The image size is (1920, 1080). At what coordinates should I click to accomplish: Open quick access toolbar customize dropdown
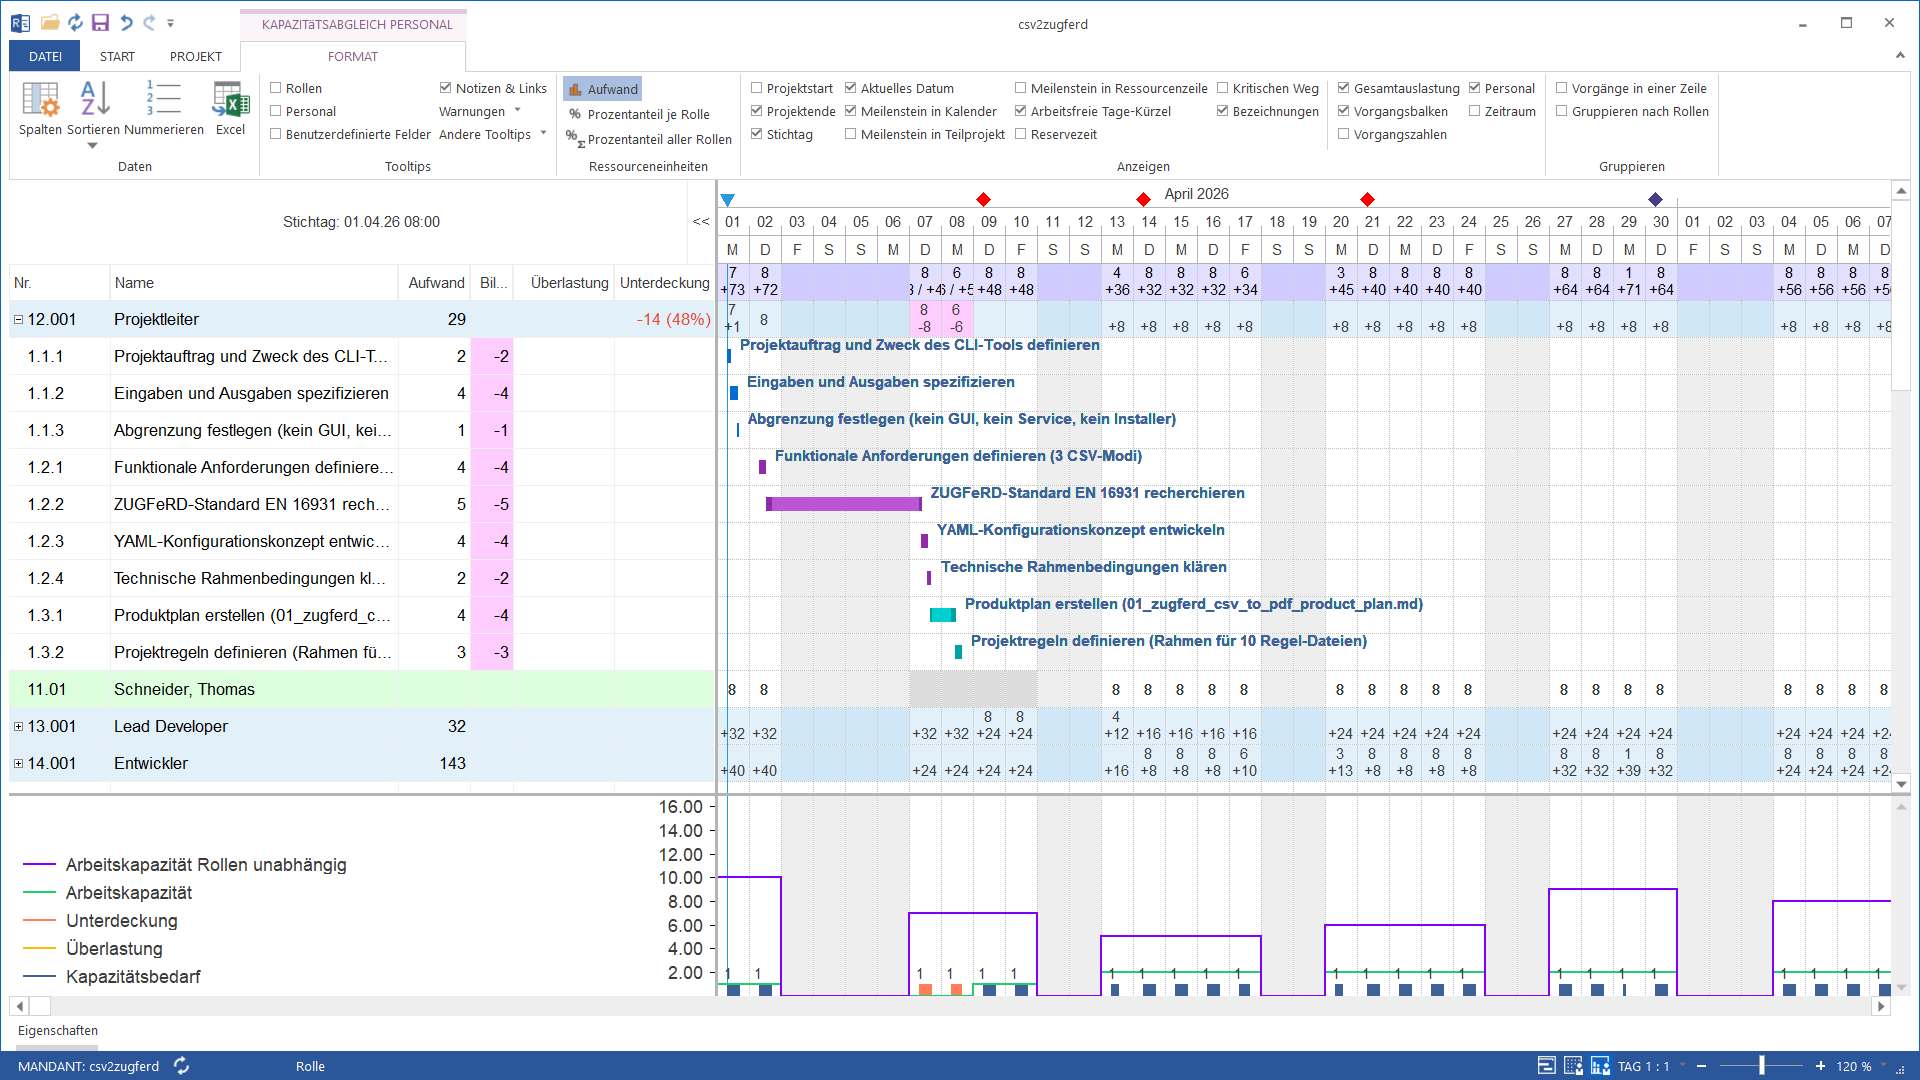click(x=170, y=23)
